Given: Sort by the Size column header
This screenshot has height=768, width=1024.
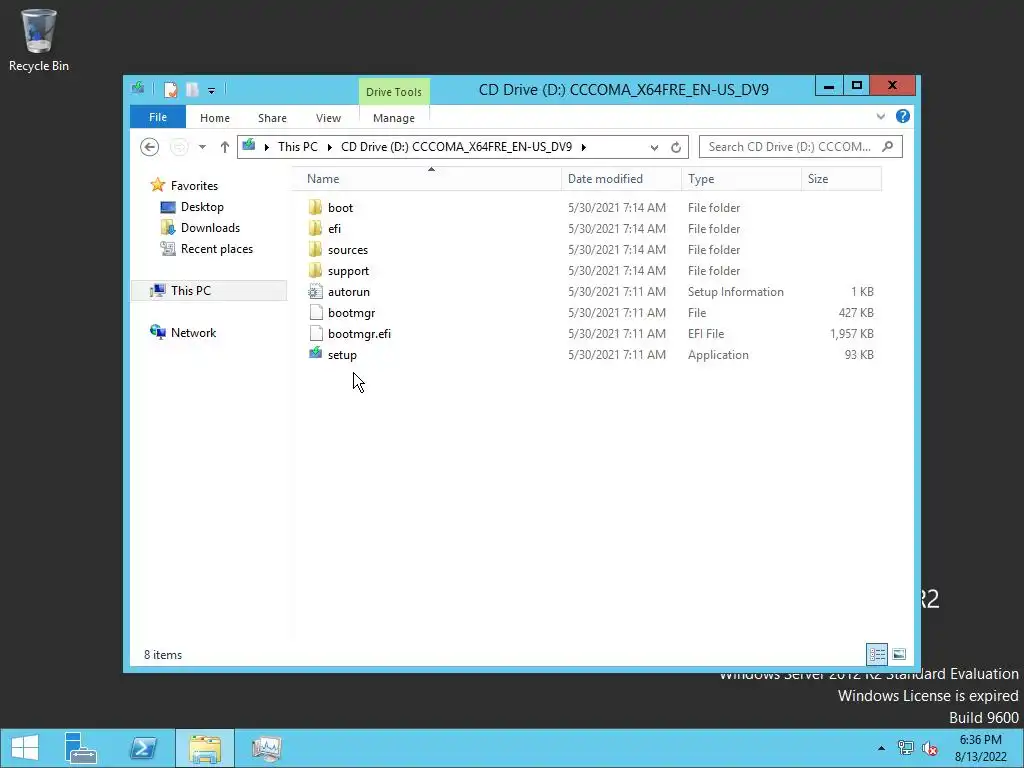Looking at the screenshot, I should coord(841,179).
